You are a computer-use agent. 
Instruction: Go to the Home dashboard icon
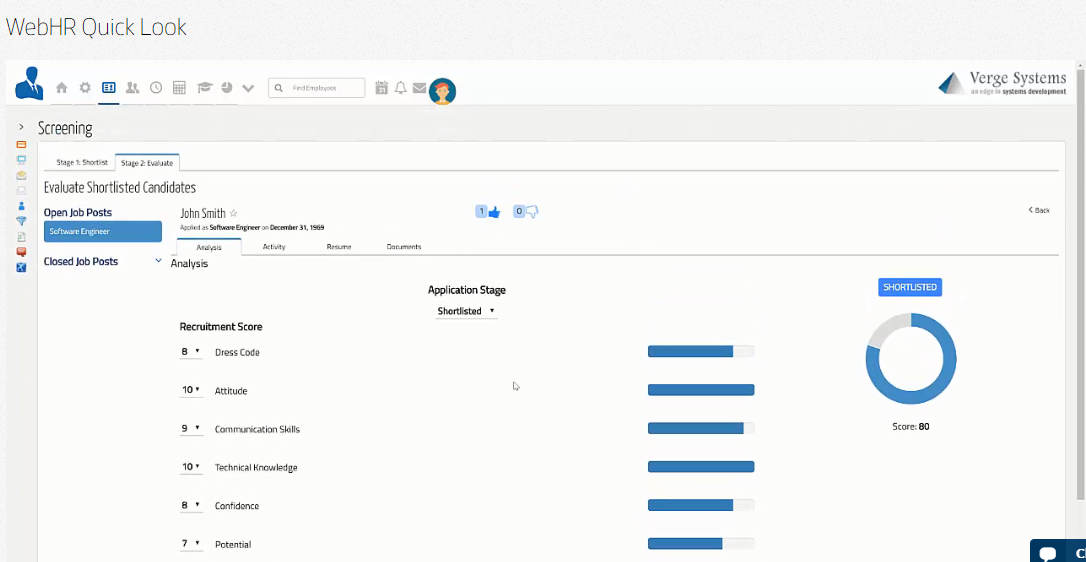coord(62,88)
